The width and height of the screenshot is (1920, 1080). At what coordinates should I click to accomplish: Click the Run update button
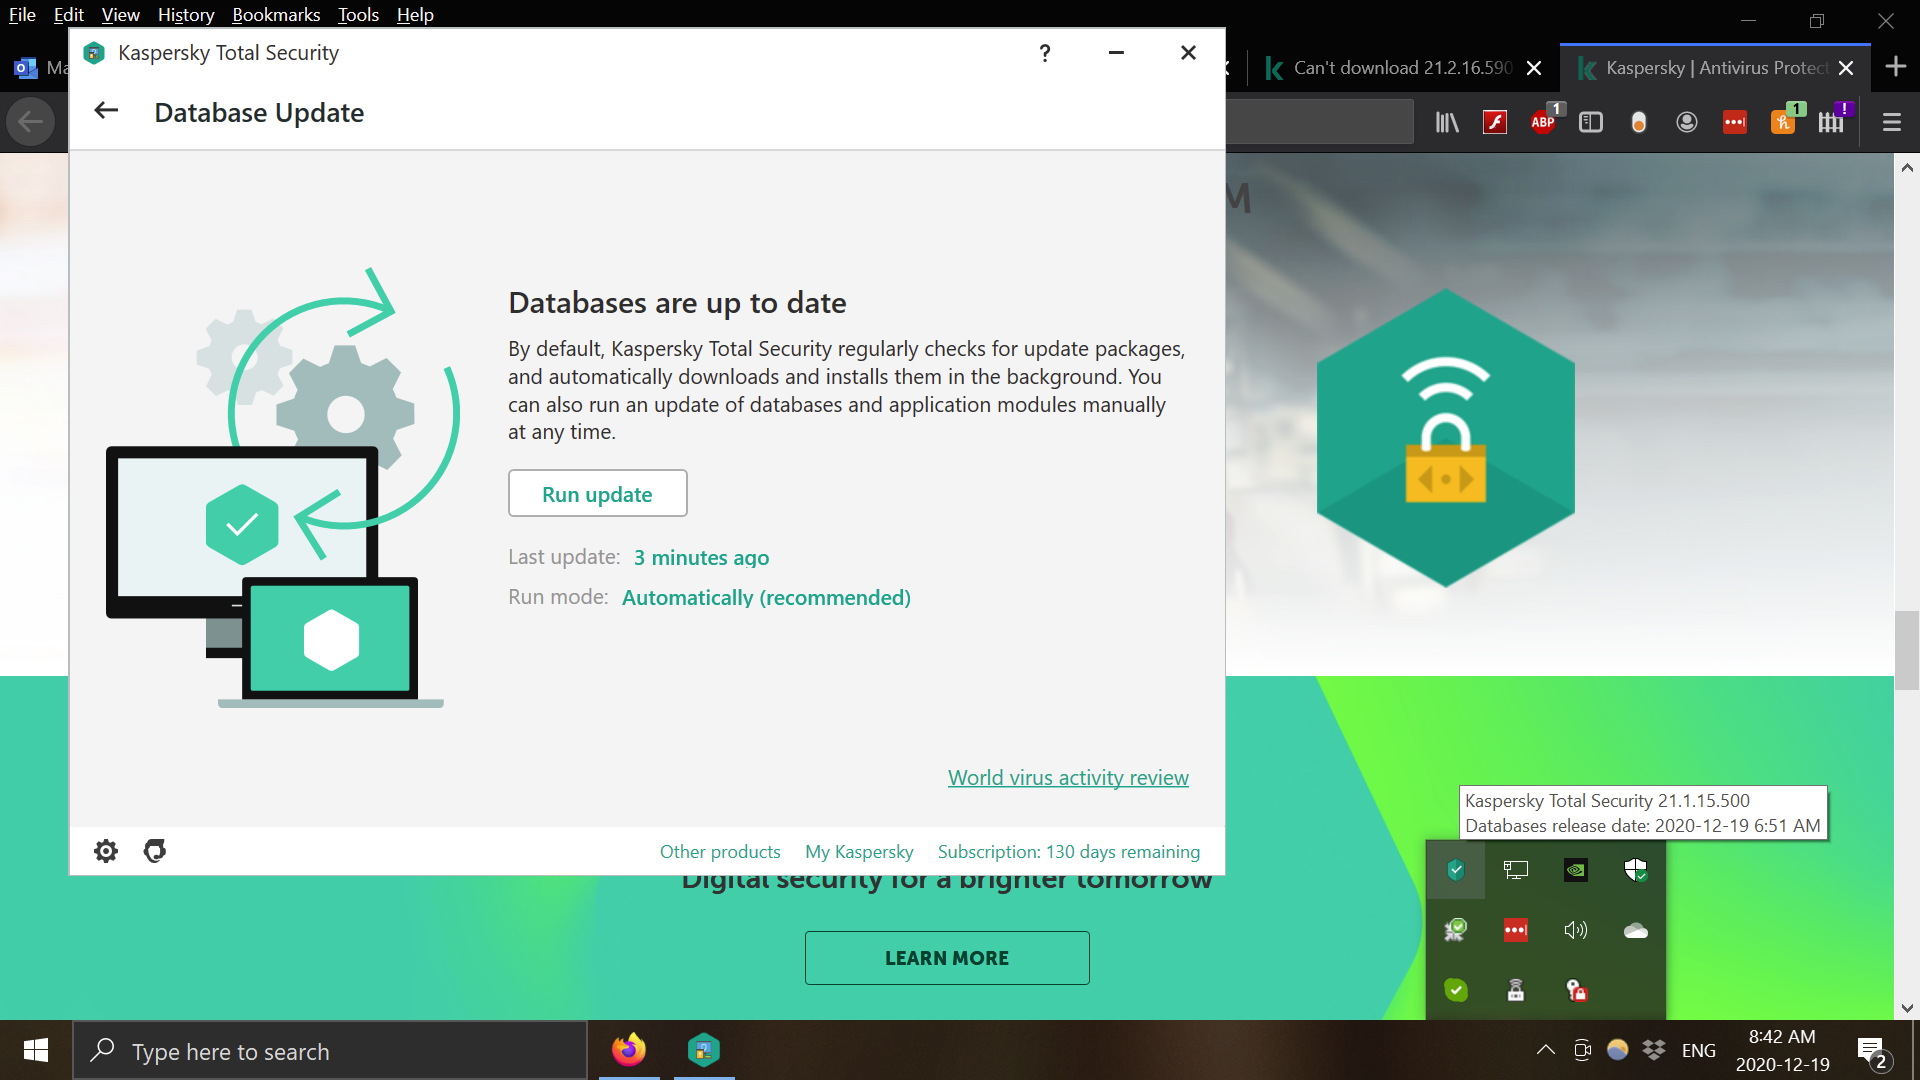click(x=597, y=494)
